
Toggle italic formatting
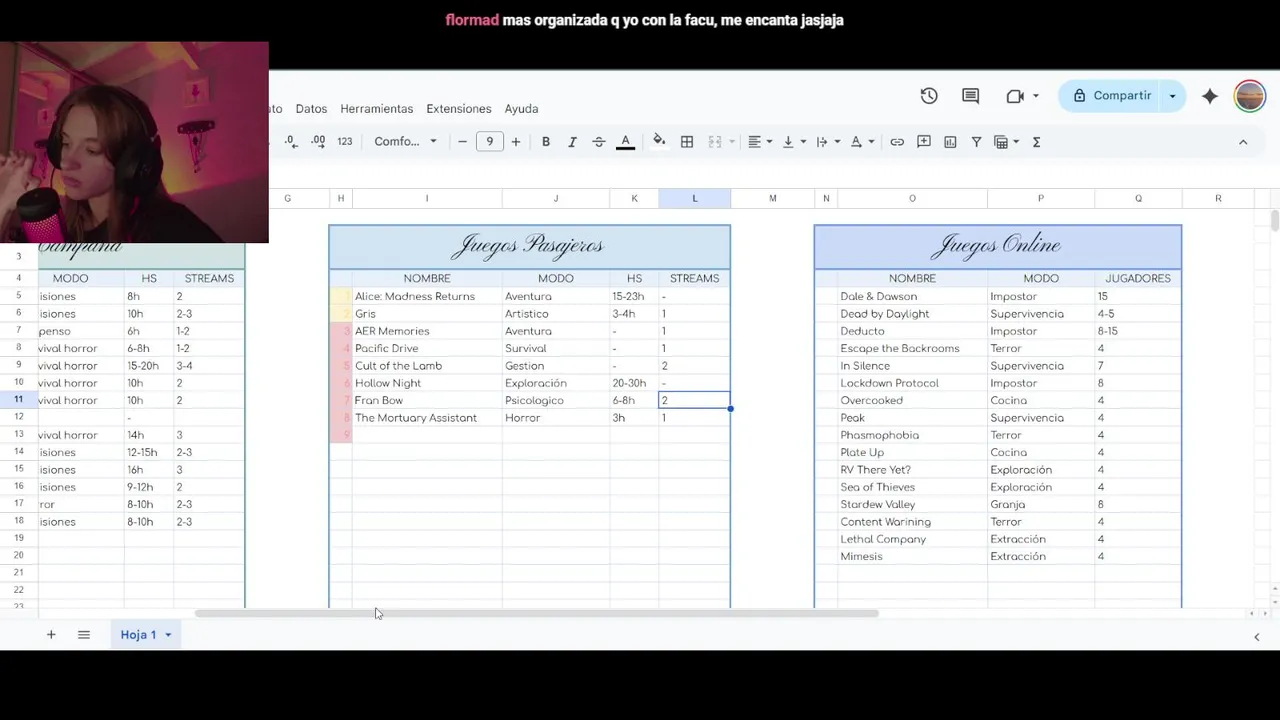(x=572, y=142)
